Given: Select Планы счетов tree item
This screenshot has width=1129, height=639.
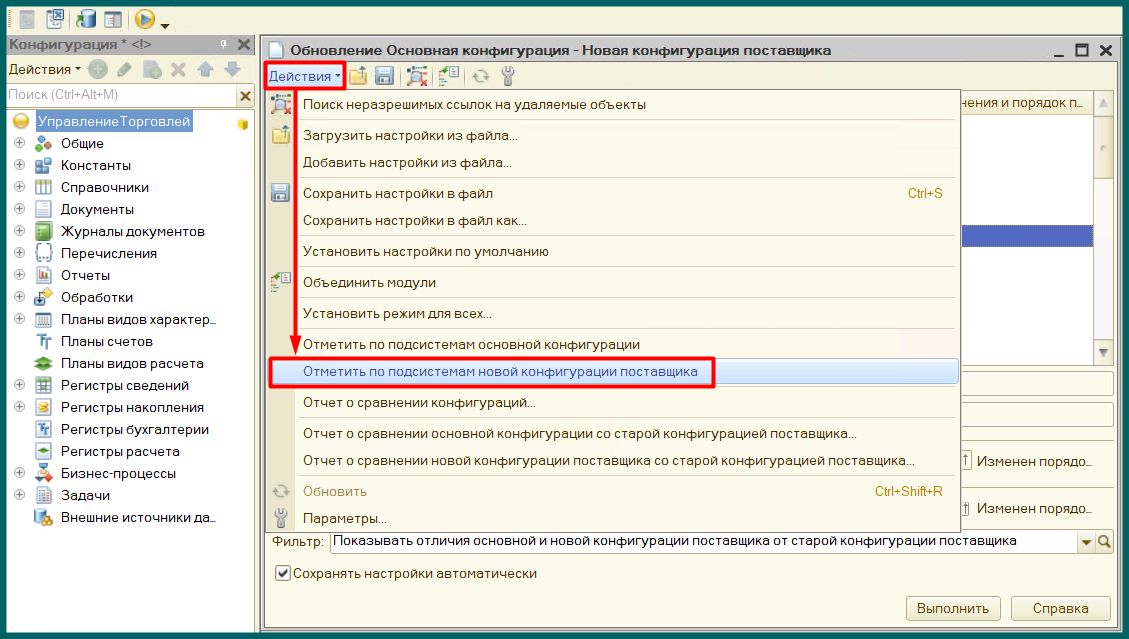Looking at the screenshot, I should [x=107, y=341].
